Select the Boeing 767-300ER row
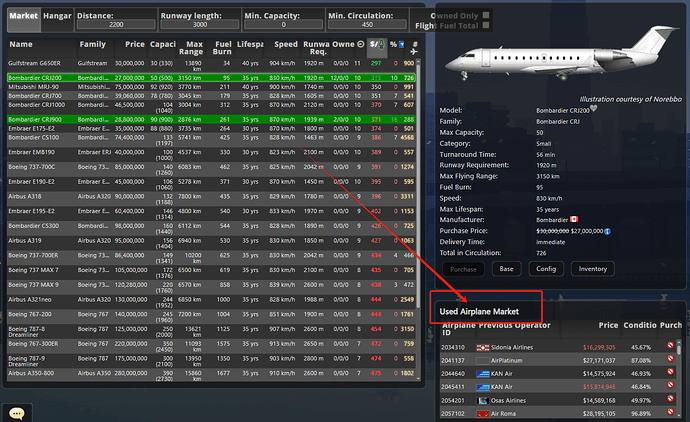Viewport: 690px width, 422px height. tap(211, 346)
